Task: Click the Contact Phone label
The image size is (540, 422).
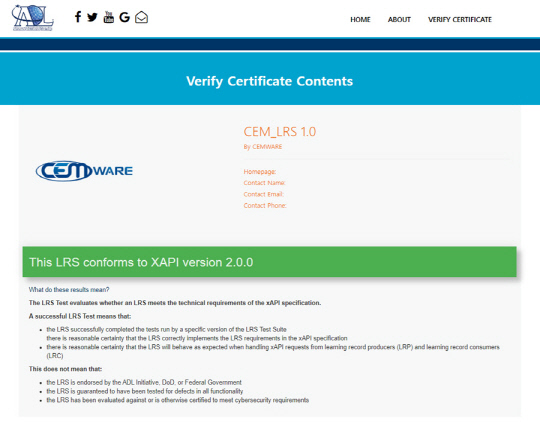Action: pyautogui.click(x=265, y=206)
